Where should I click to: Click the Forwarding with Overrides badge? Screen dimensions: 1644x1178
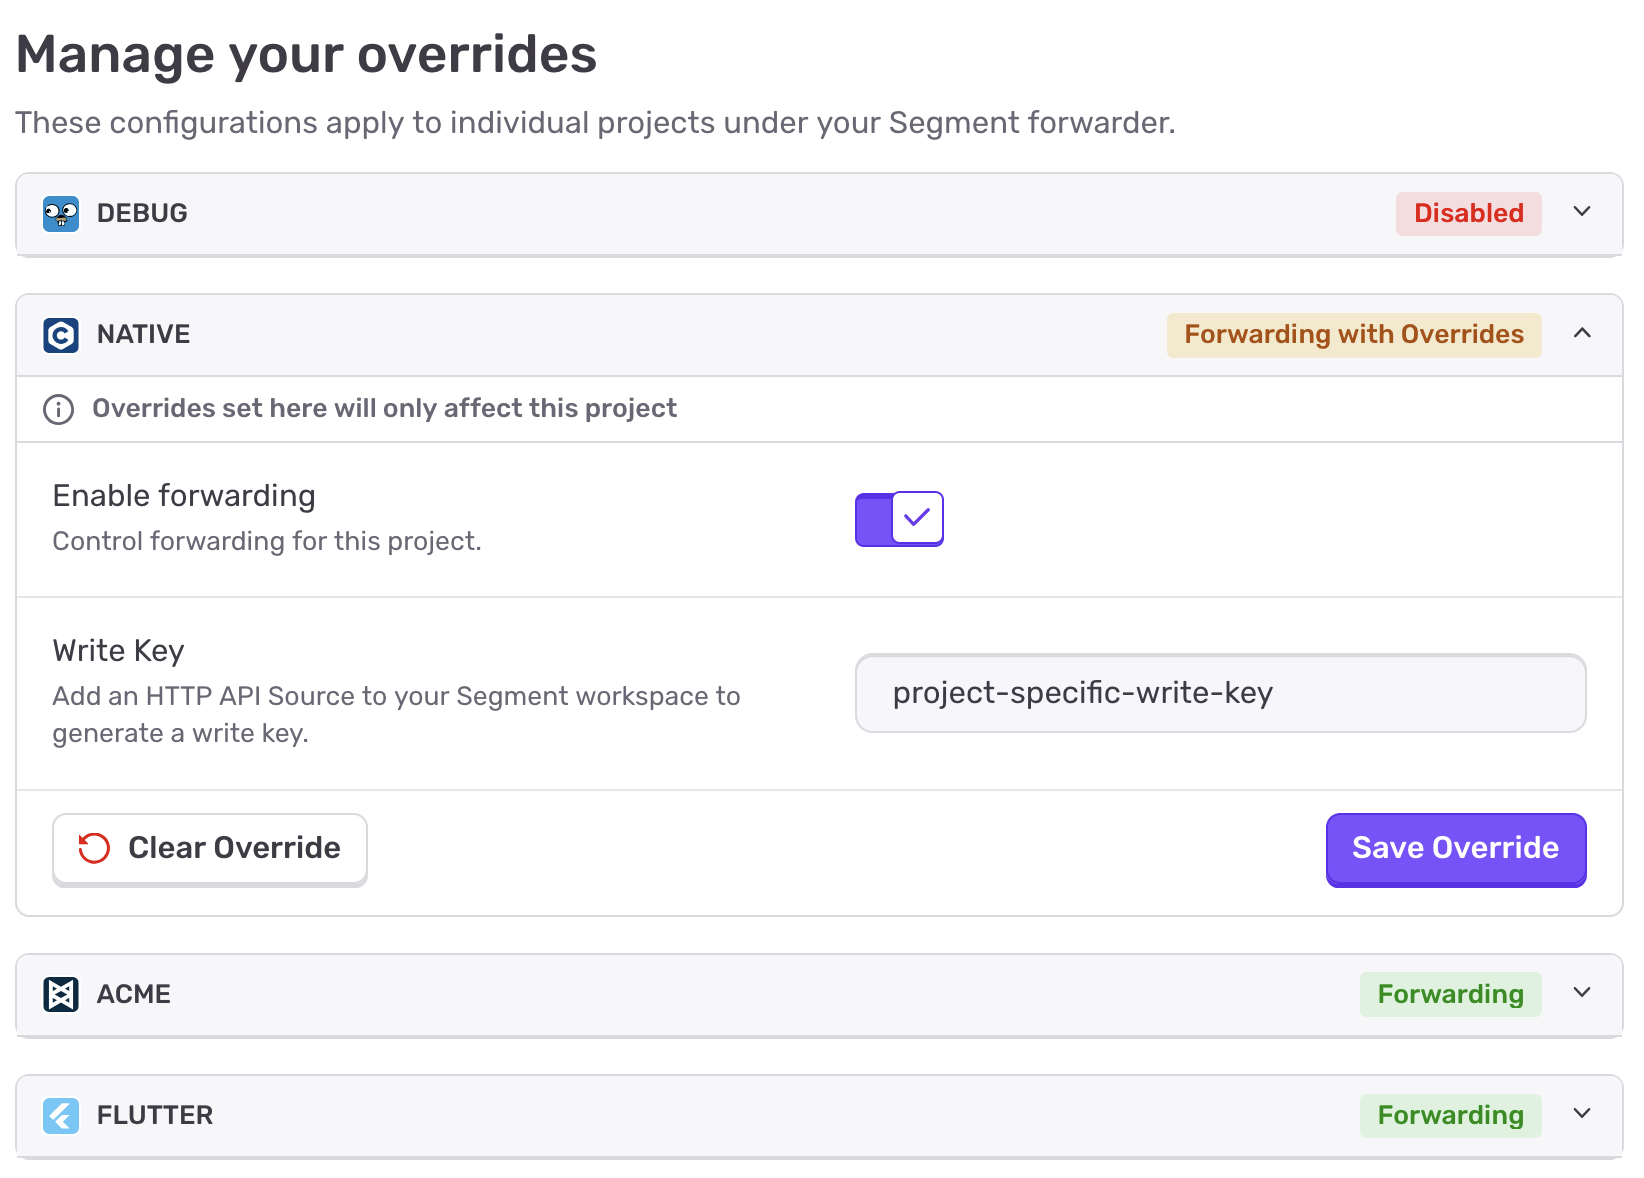tap(1354, 334)
